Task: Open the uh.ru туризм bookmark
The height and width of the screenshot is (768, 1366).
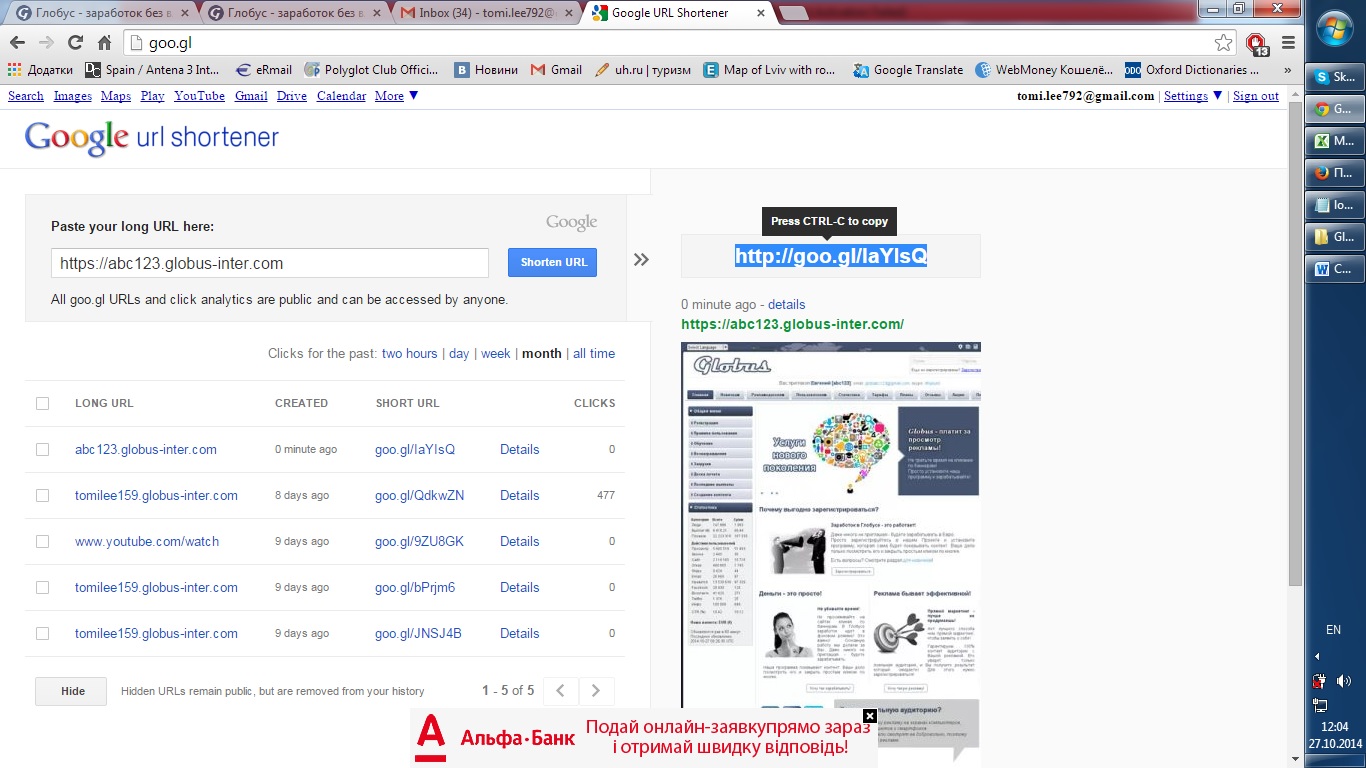Action: [643, 70]
